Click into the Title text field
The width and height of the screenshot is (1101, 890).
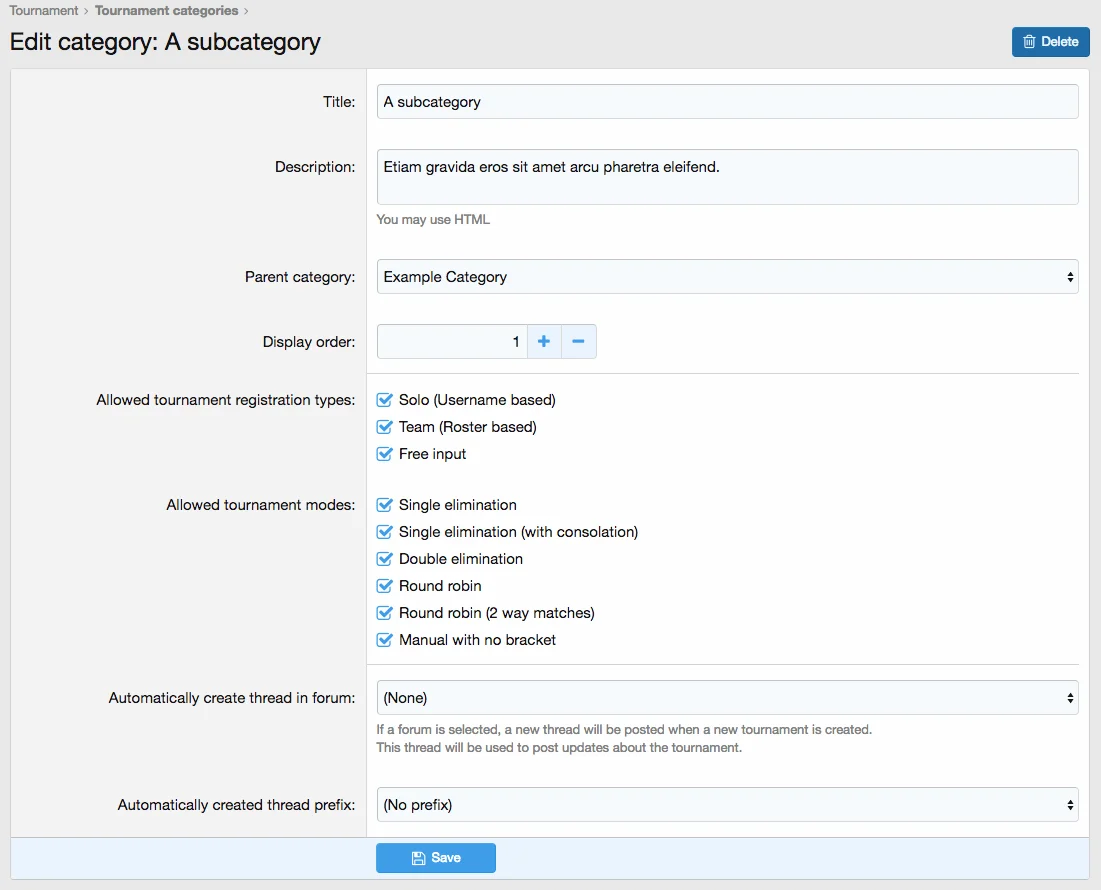727,102
